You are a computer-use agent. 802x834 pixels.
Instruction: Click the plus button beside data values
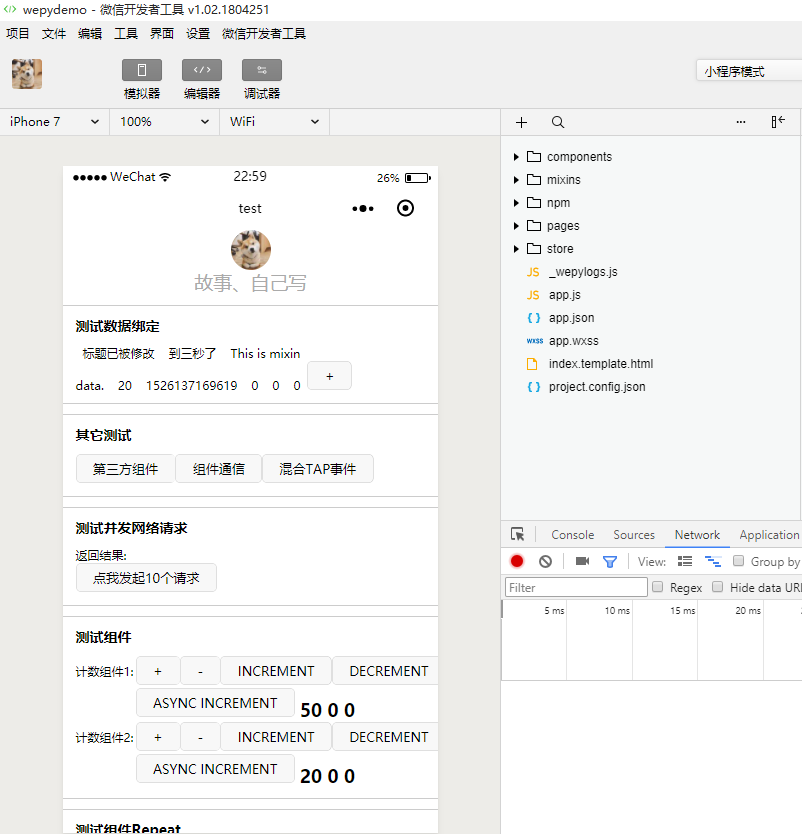329,376
